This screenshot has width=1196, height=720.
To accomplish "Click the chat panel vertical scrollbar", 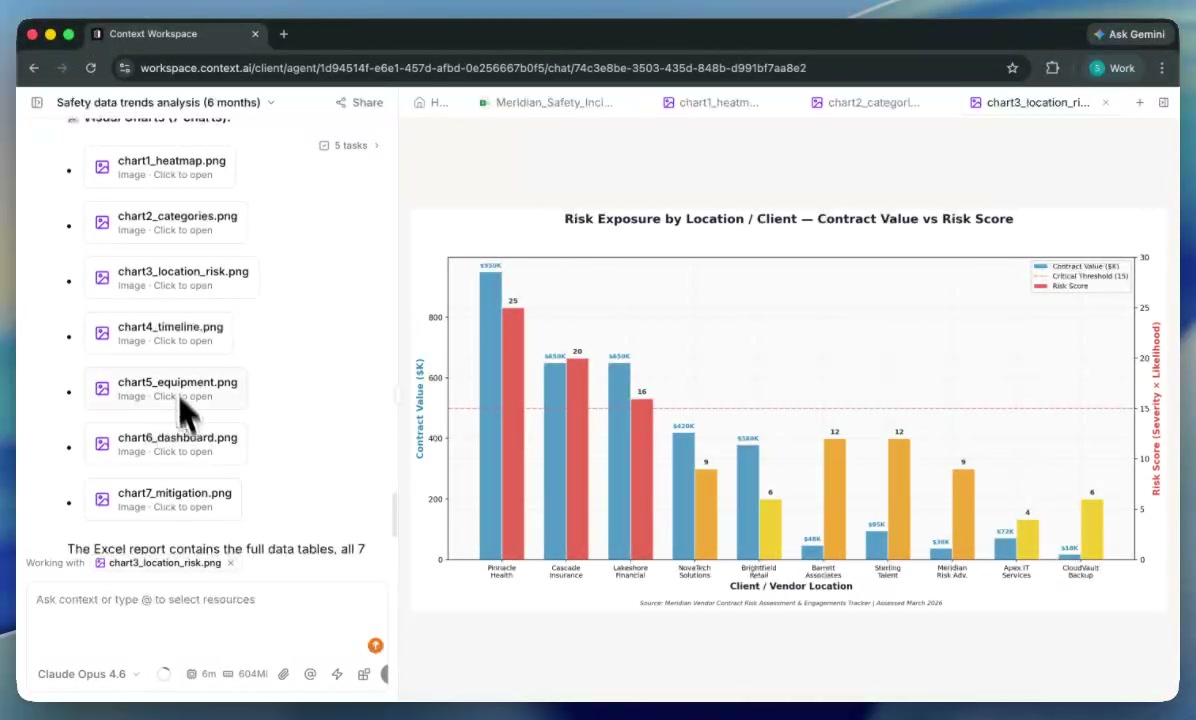I will coord(394,515).
